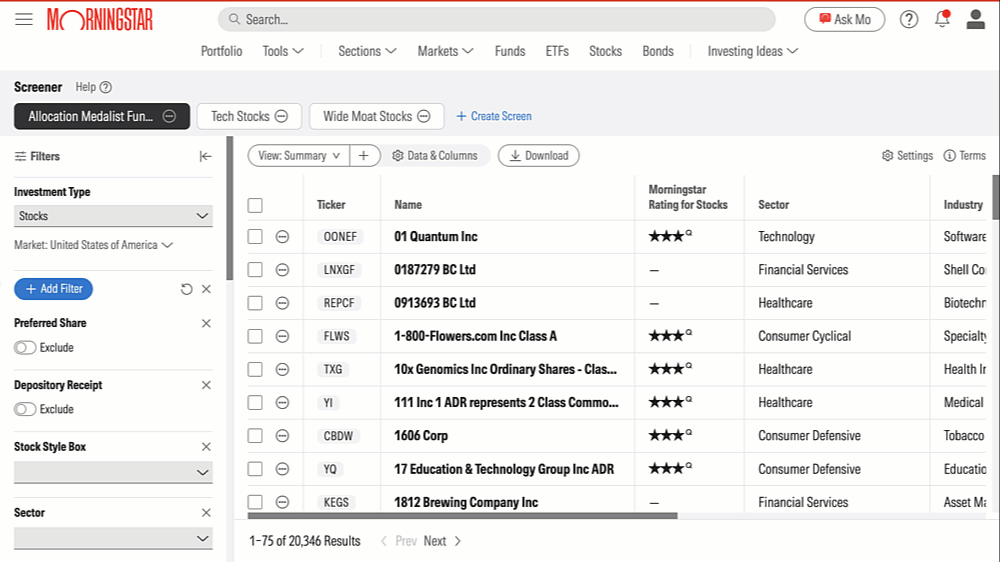Image resolution: width=1000 pixels, height=562 pixels.
Task: Open Portfolio nav item
Action: coord(221,51)
